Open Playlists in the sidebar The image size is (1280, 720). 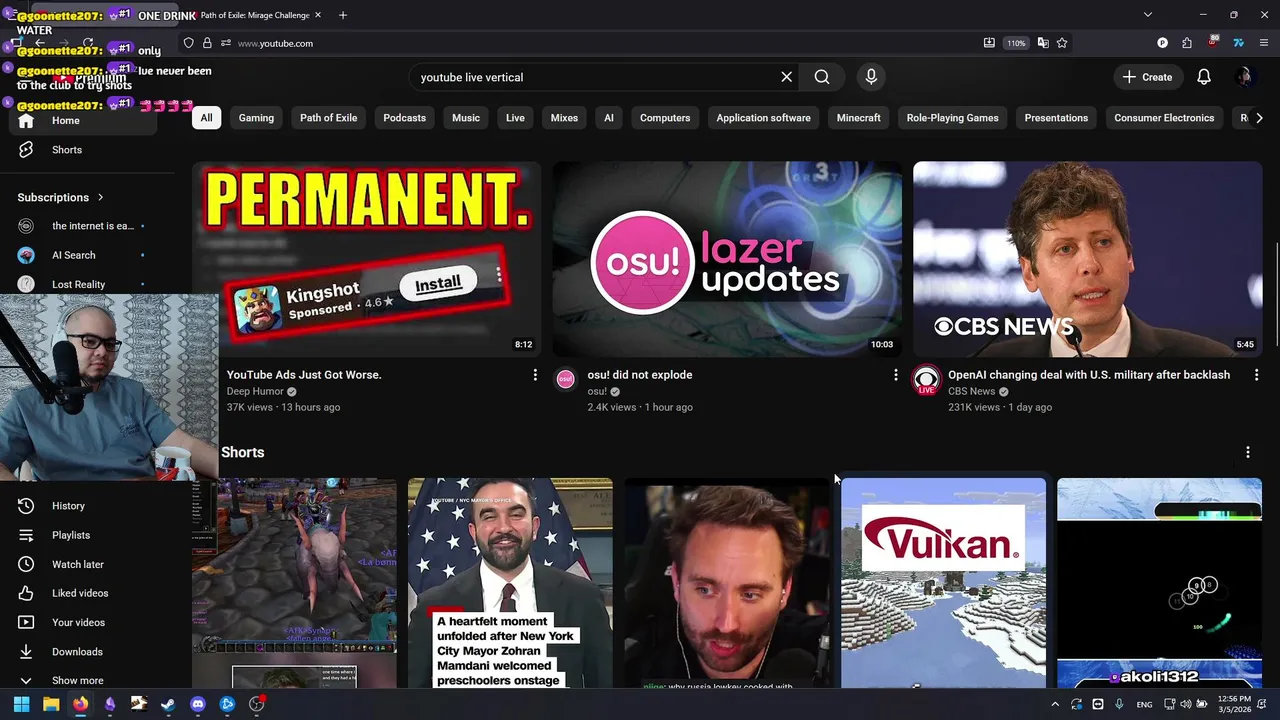(x=83, y=535)
